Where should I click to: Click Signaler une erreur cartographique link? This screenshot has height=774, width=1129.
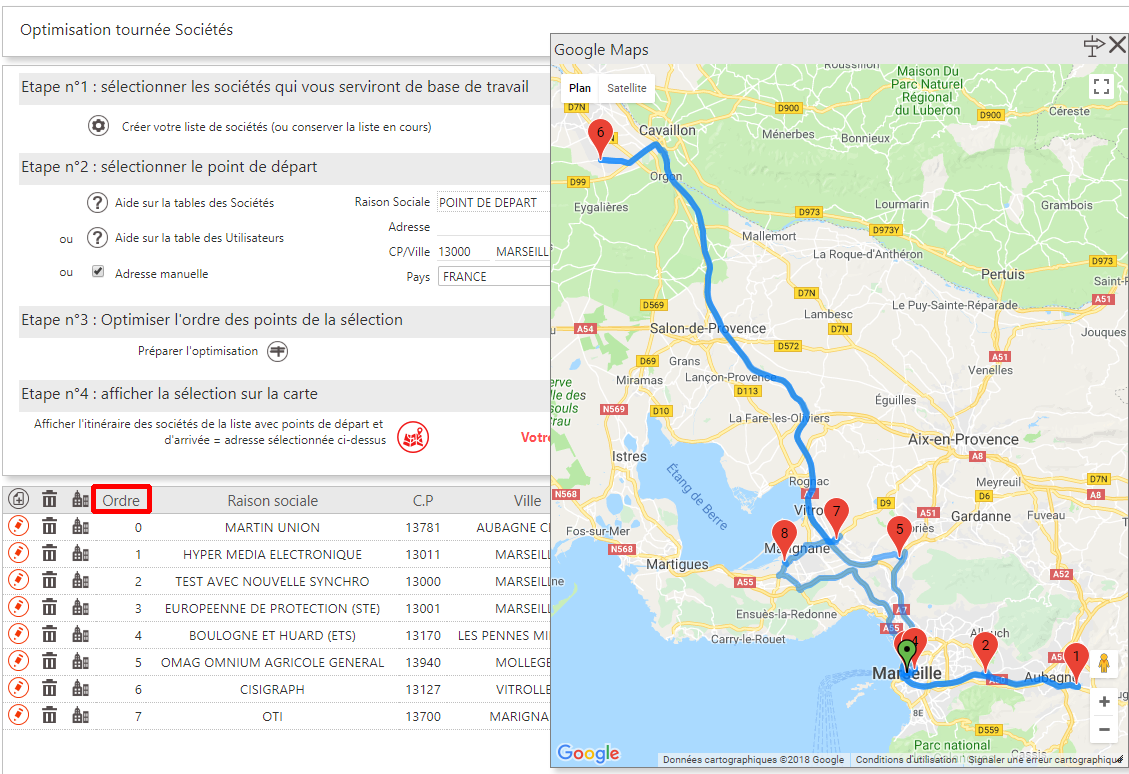click(1045, 760)
